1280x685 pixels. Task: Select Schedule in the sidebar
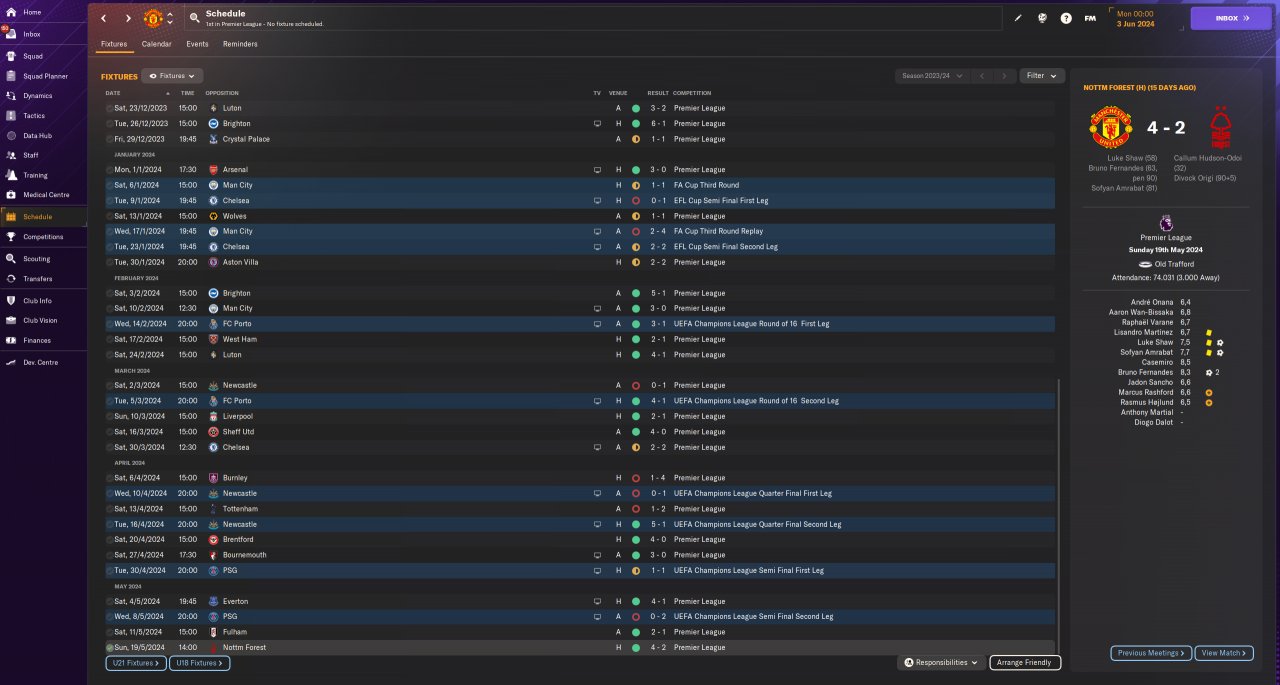pos(43,216)
